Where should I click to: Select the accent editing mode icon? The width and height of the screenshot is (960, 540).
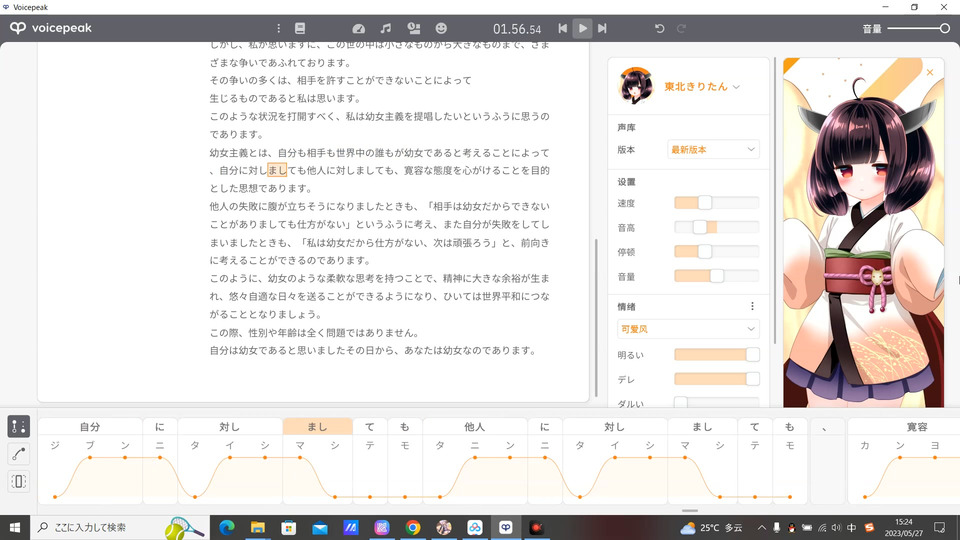[18, 426]
